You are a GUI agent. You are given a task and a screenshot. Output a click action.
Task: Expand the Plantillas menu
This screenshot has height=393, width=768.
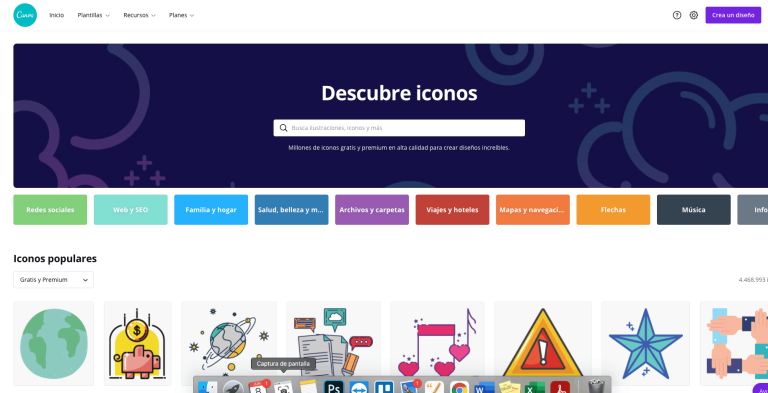[x=94, y=15]
